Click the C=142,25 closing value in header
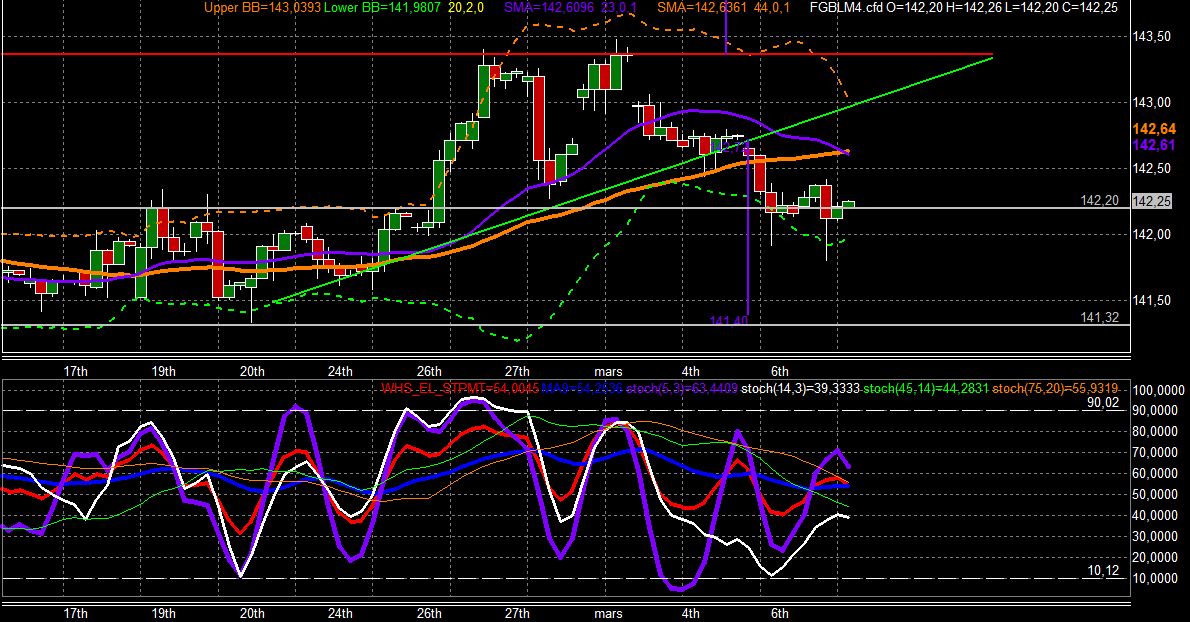Image resolution: width=1190 pixels, height=622 pixels. coord(1092,8)
